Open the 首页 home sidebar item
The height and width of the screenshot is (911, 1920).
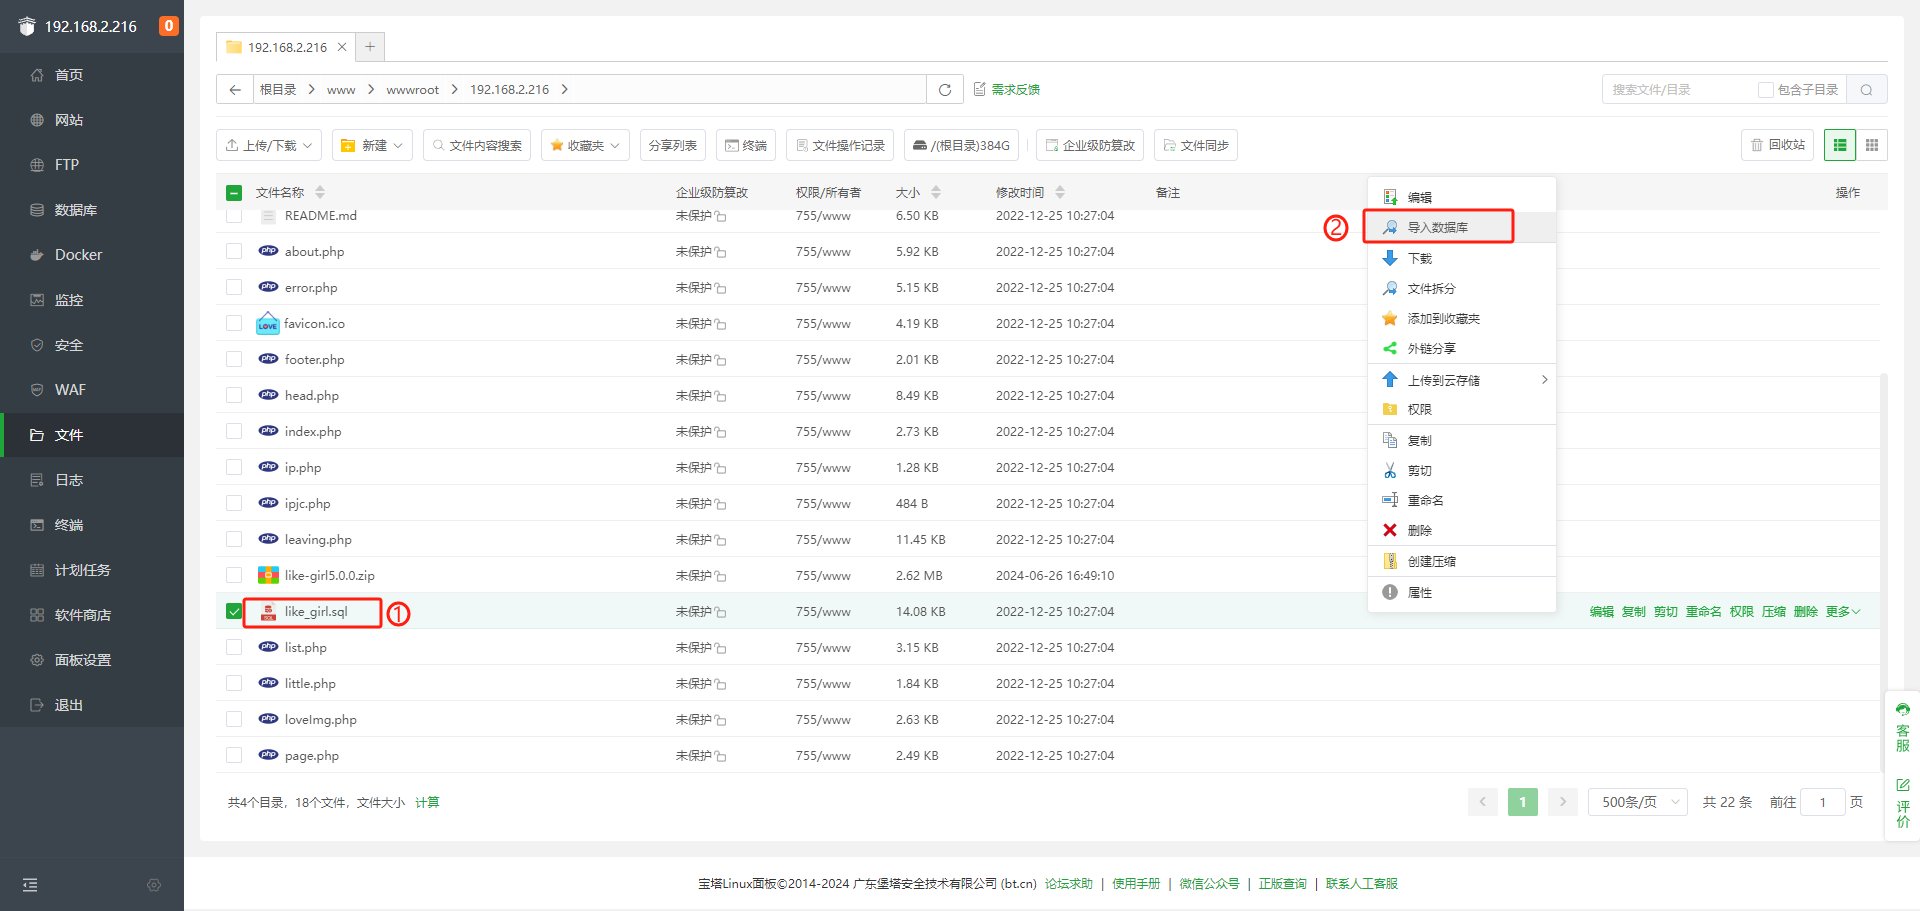pyautogui.click(x=91, y=75)
